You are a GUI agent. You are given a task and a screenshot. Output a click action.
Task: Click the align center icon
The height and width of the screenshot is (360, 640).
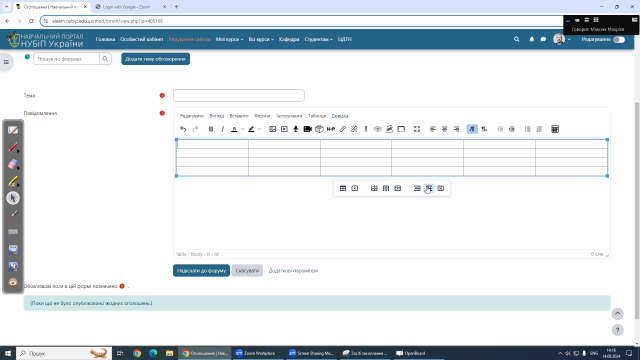click(444, 129)
